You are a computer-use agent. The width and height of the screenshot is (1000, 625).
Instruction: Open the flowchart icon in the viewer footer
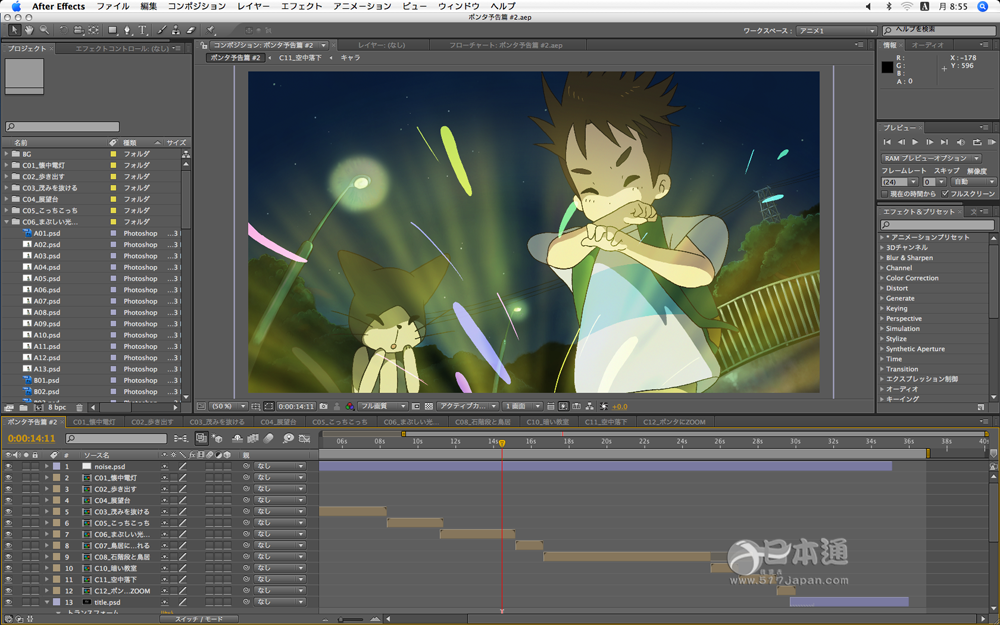point(590,406)
